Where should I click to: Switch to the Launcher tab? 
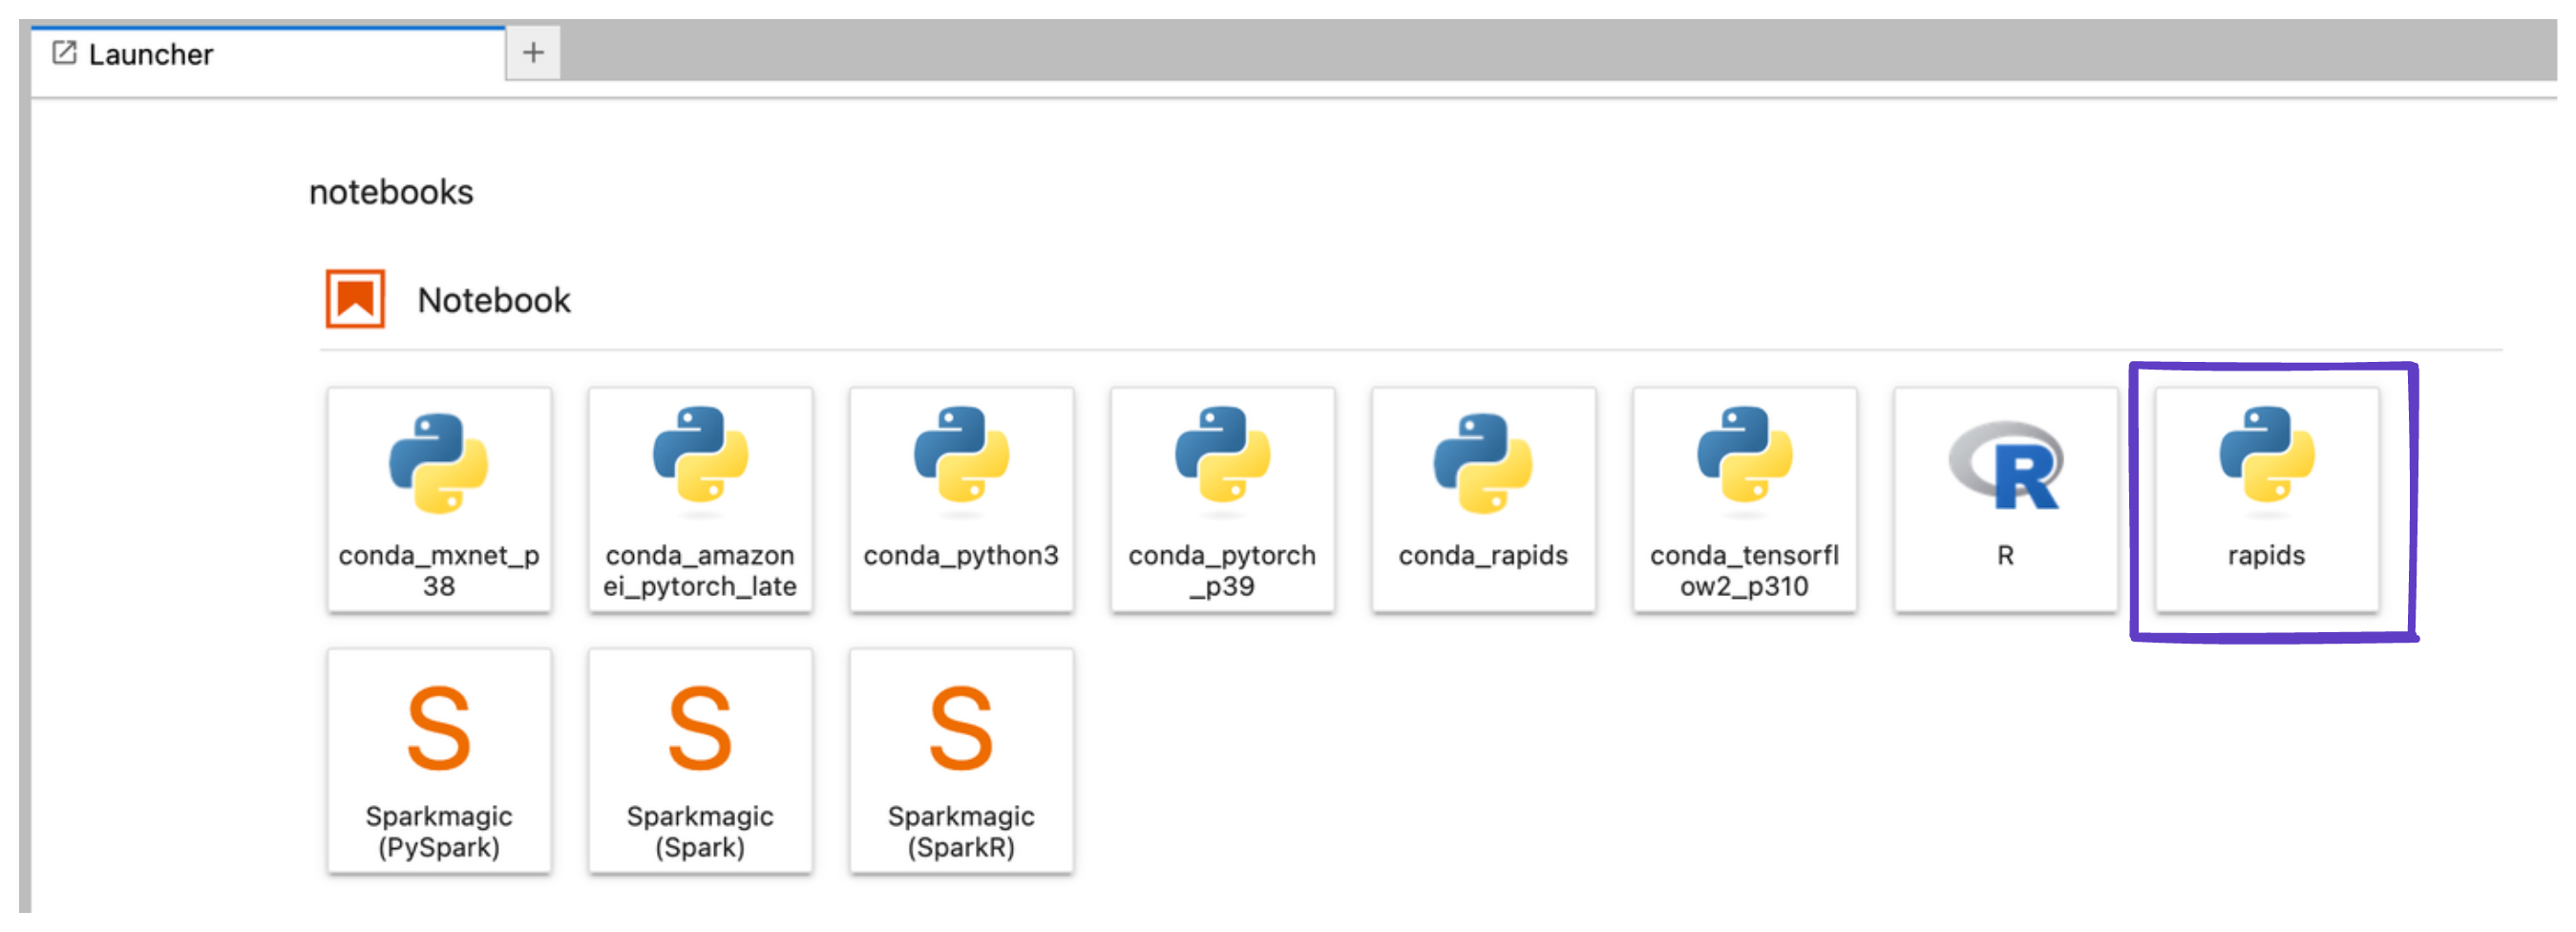[268, 54]
